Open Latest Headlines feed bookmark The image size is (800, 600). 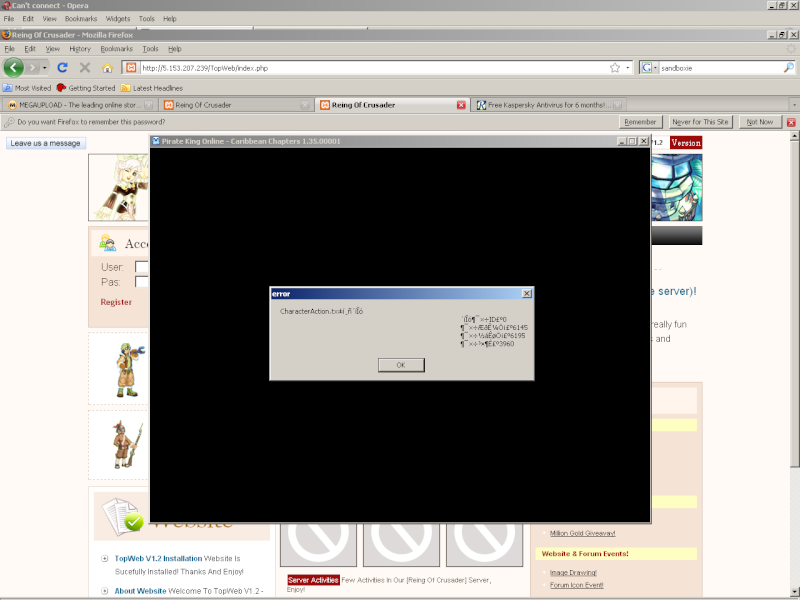click(x=152, y=88)
